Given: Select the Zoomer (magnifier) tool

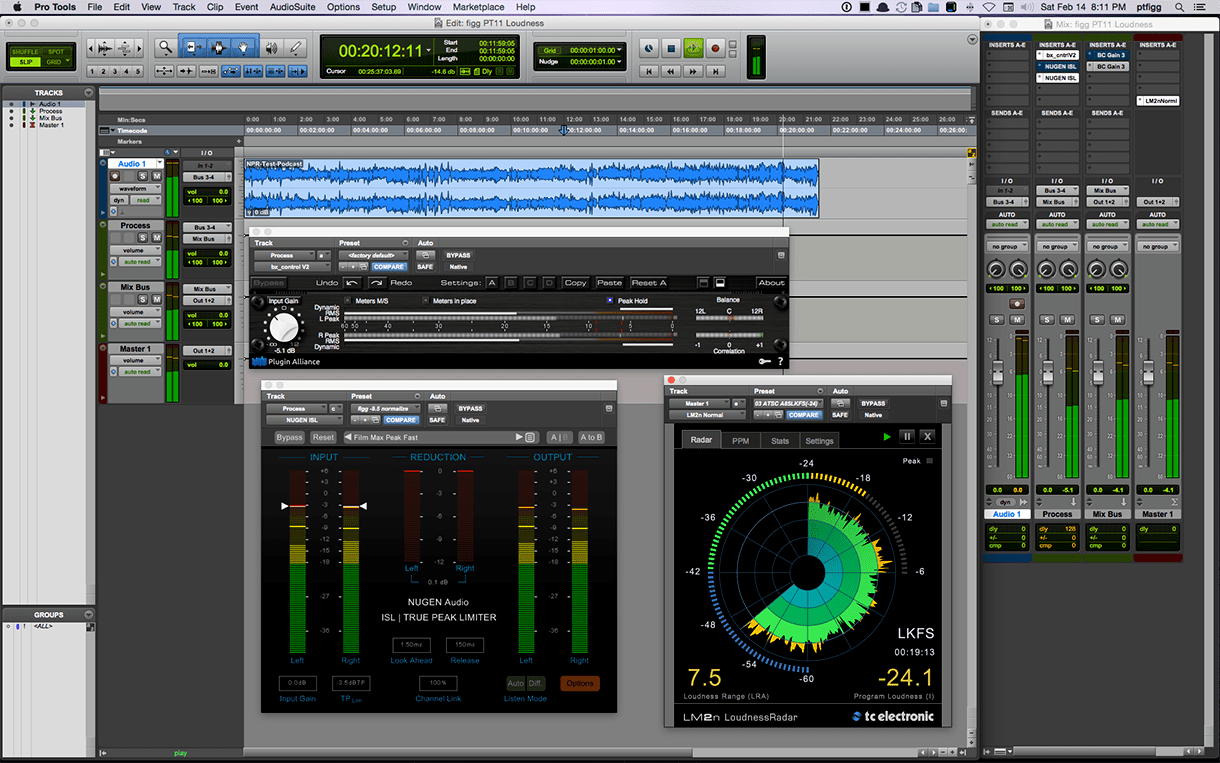Looking at the screenshot, I should pyautogui.click(x=165, y=47).
